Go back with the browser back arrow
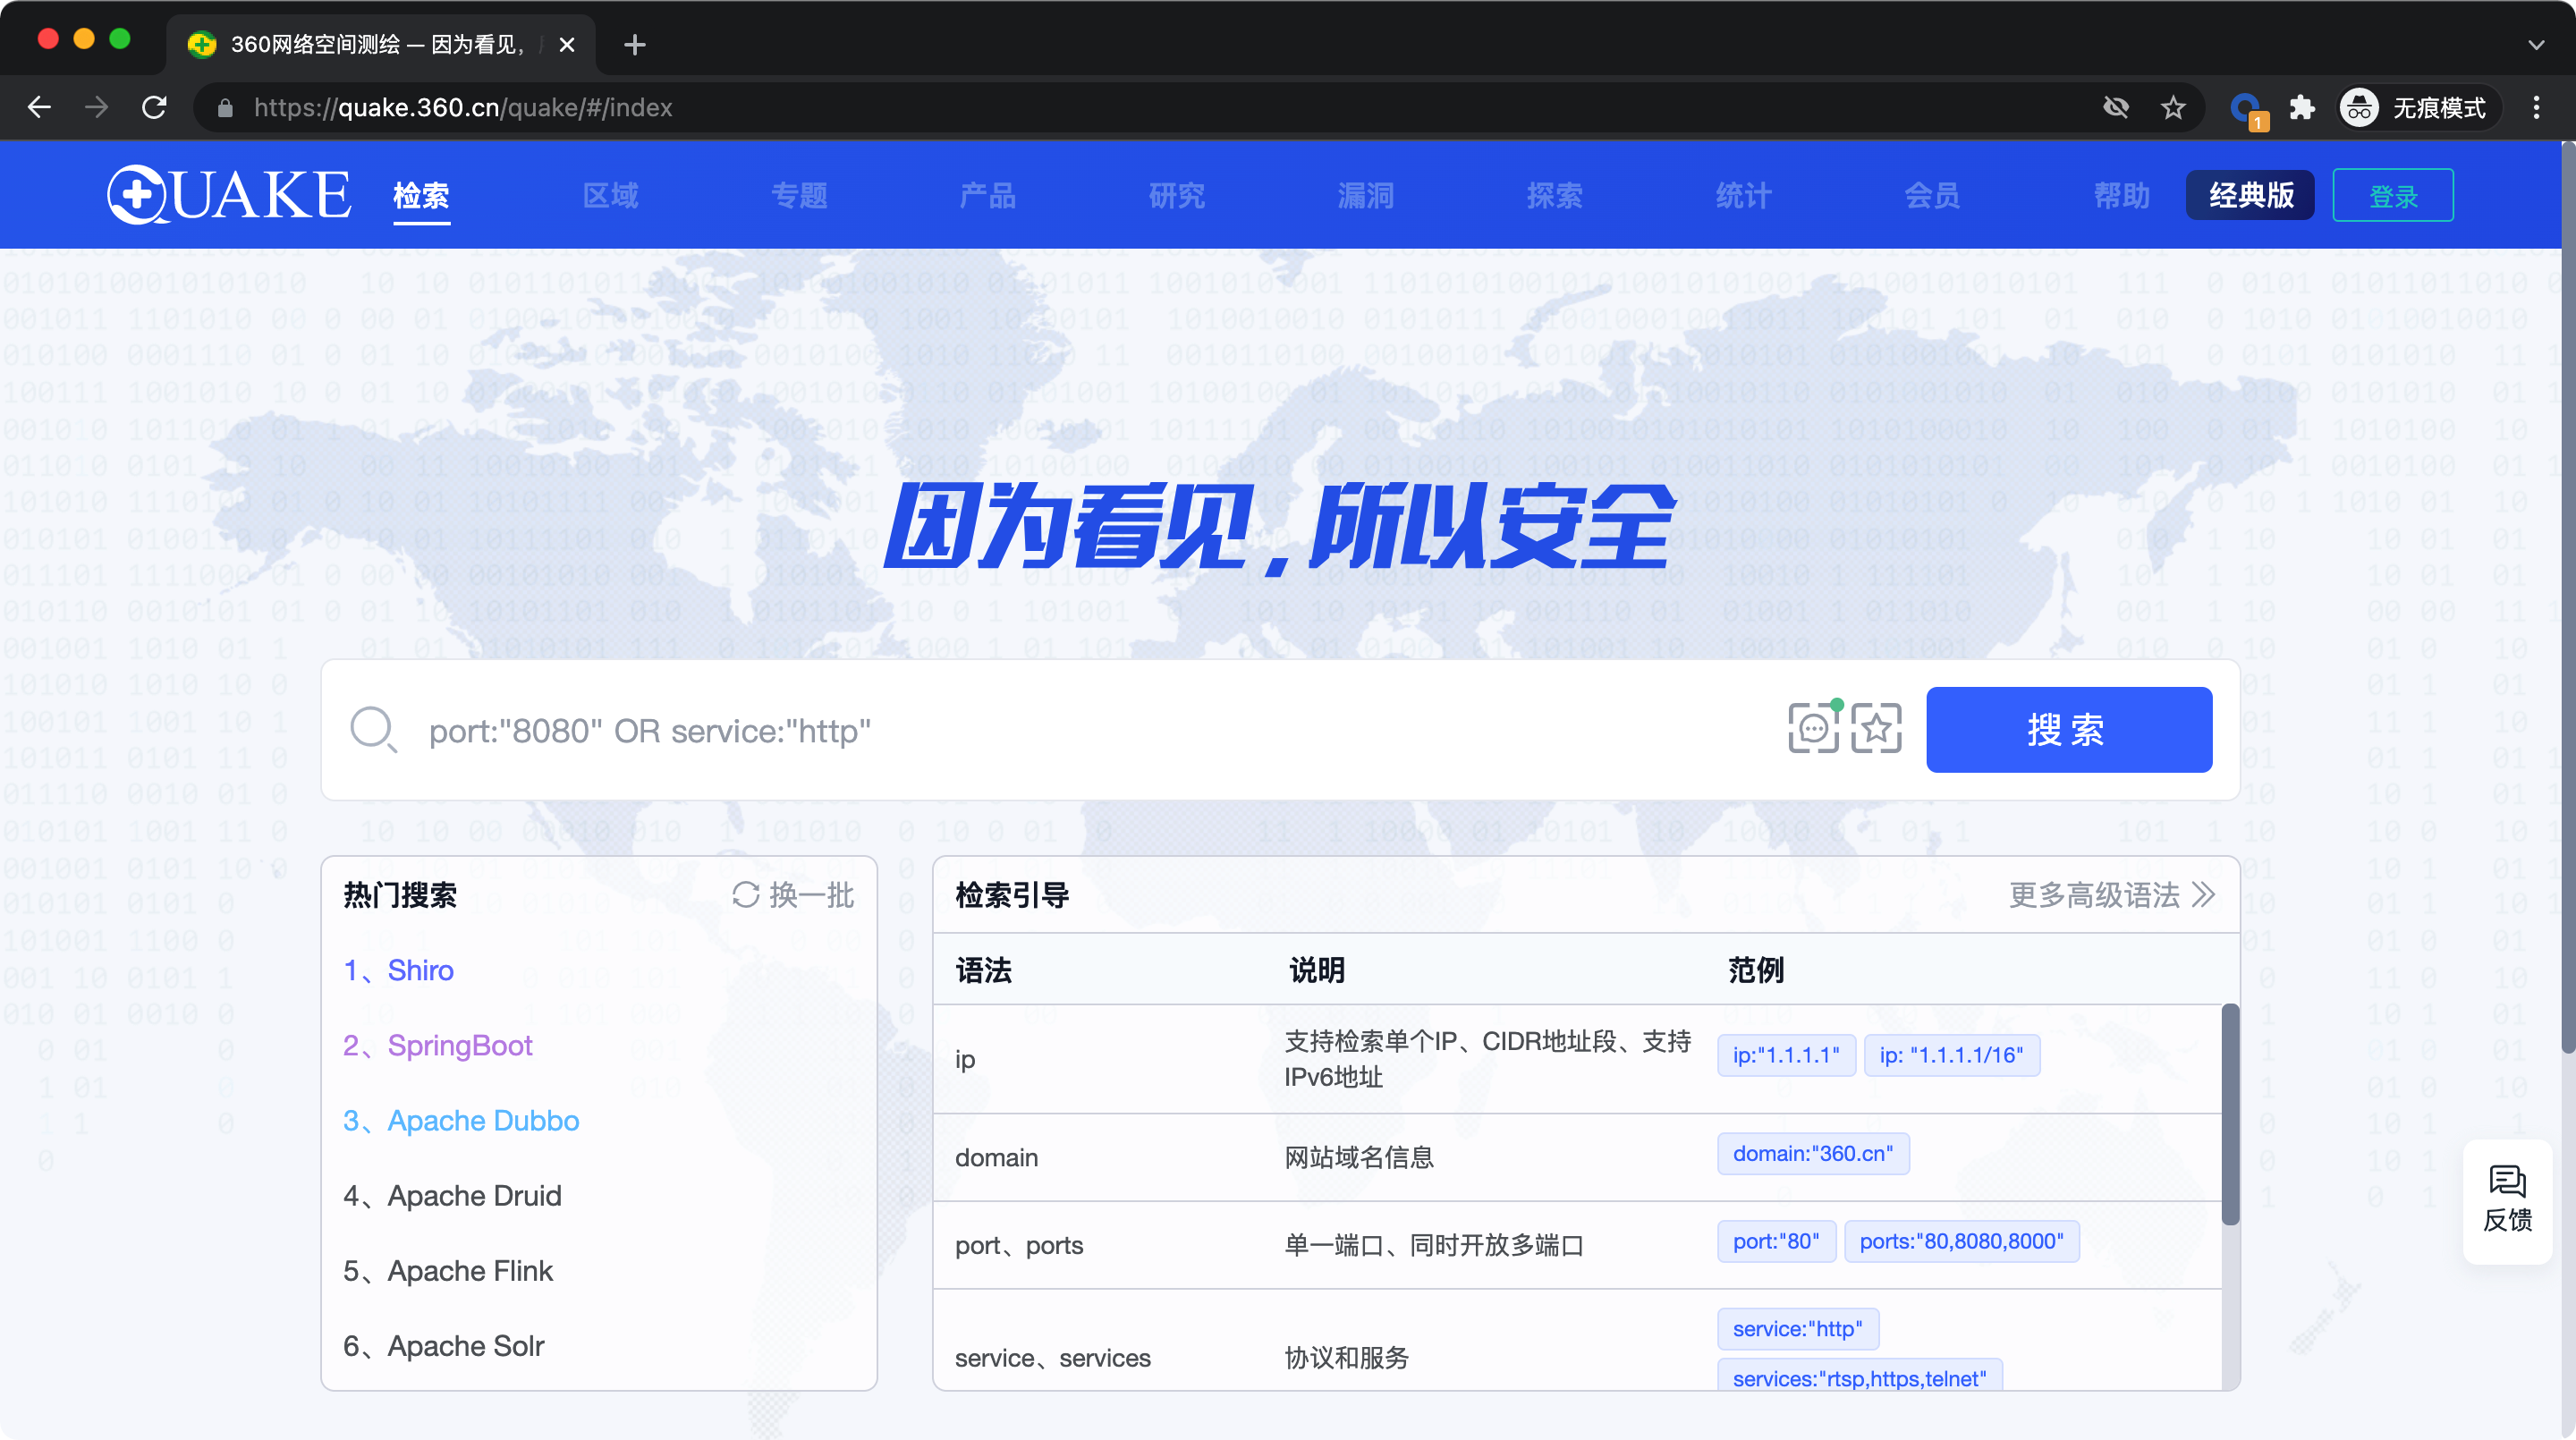Screen dimensions: 2576x1440 click(39, 107)
